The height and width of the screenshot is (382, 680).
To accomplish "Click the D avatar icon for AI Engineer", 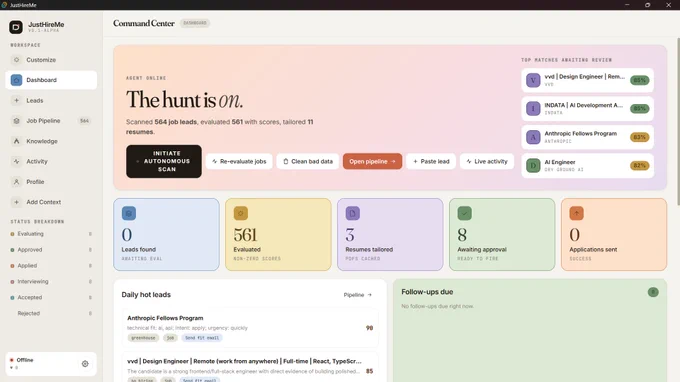I will point(533,166).
